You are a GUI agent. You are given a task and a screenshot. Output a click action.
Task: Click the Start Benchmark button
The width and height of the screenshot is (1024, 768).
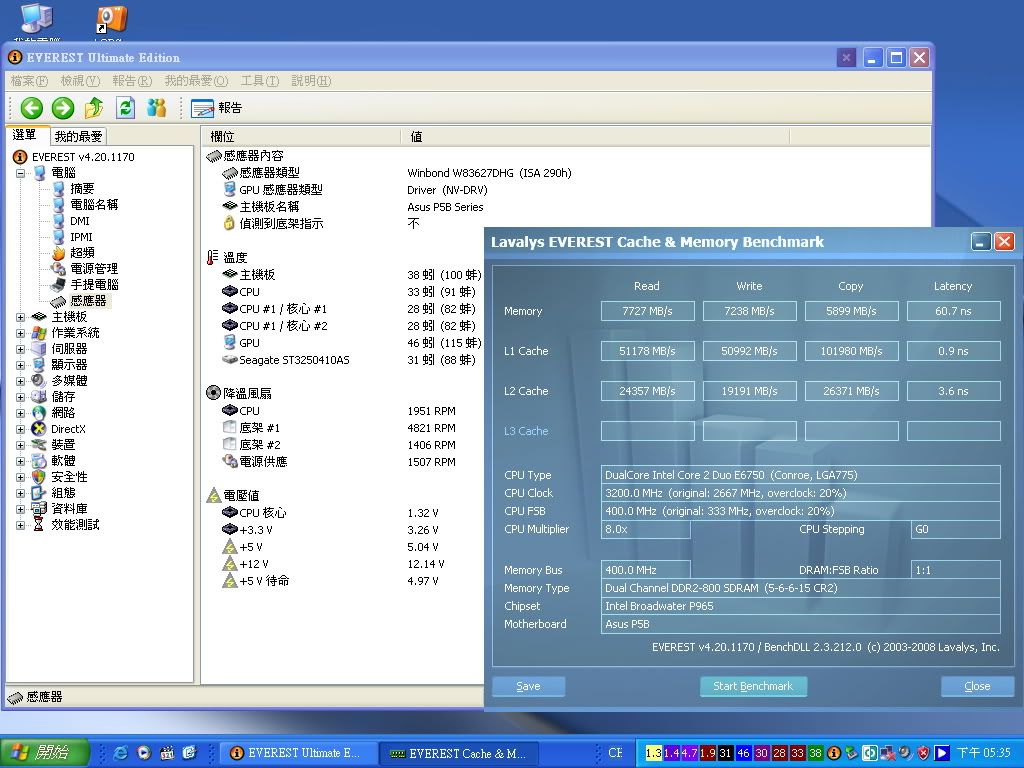click(753, 686)
